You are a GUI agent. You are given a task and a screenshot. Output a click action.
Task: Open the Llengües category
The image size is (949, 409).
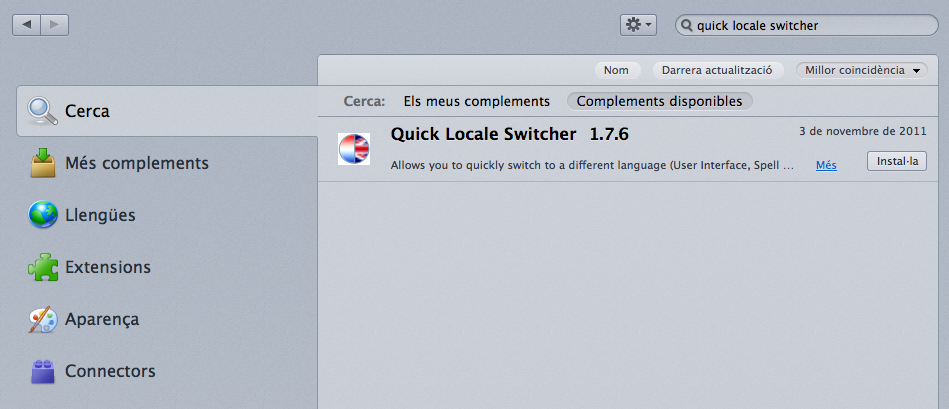(x=167, y=215)
